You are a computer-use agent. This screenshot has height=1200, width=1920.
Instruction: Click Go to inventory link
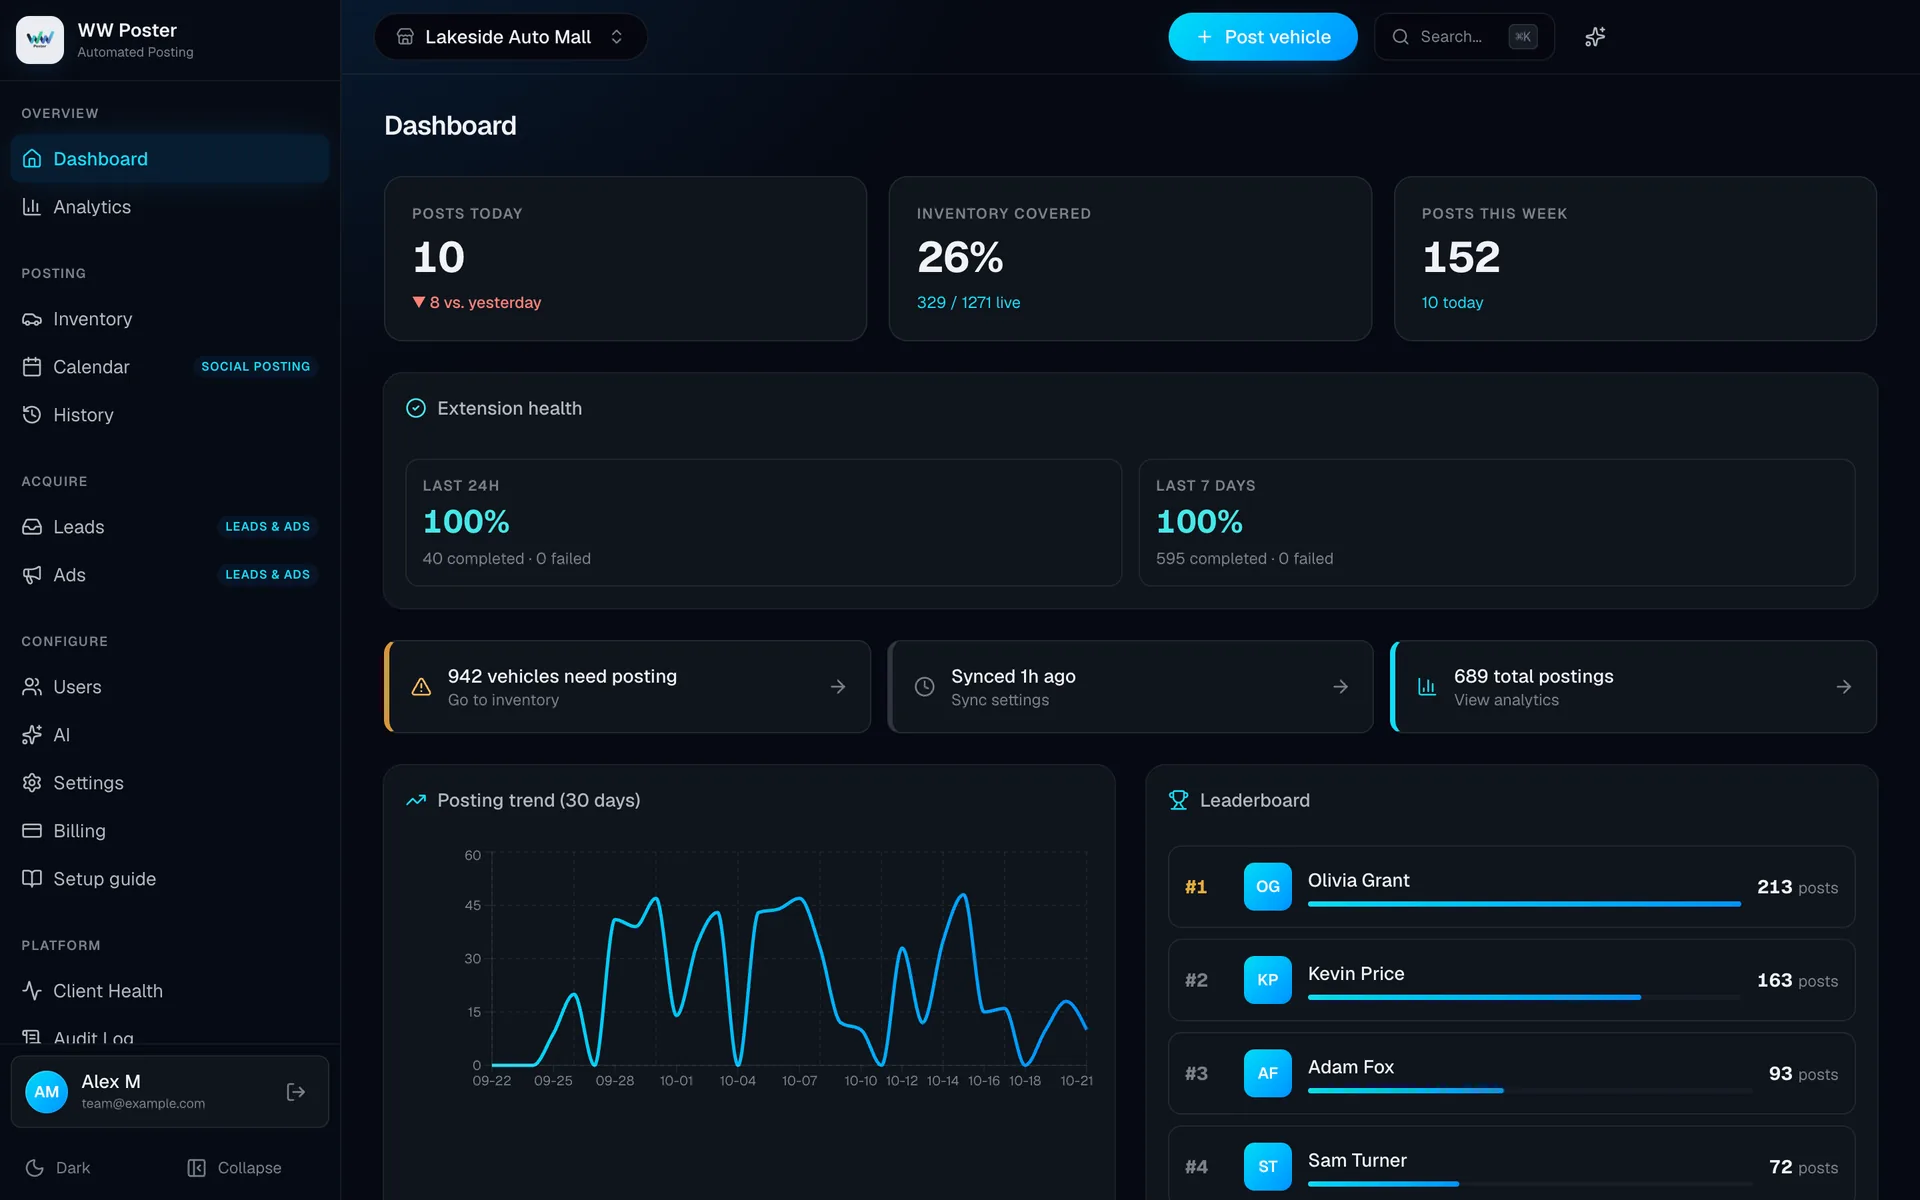click(503, 700)
